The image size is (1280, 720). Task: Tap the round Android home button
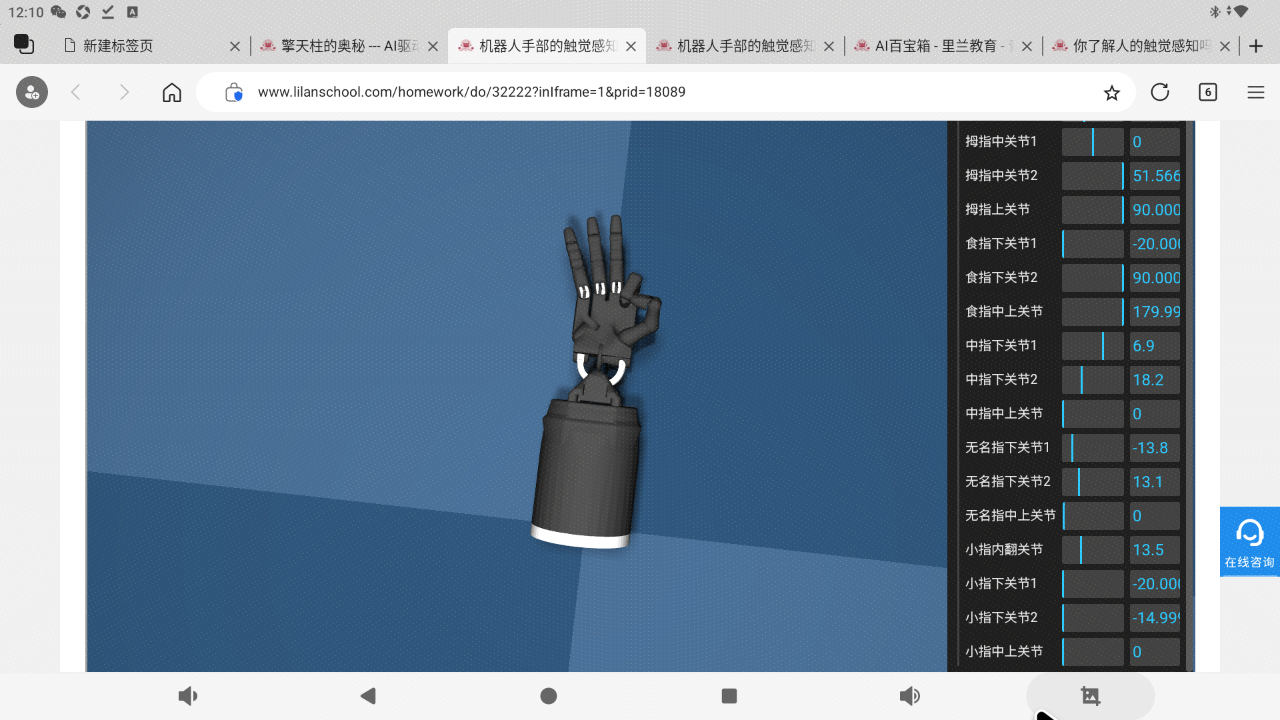pyautogui.click(x=548, y=696)
